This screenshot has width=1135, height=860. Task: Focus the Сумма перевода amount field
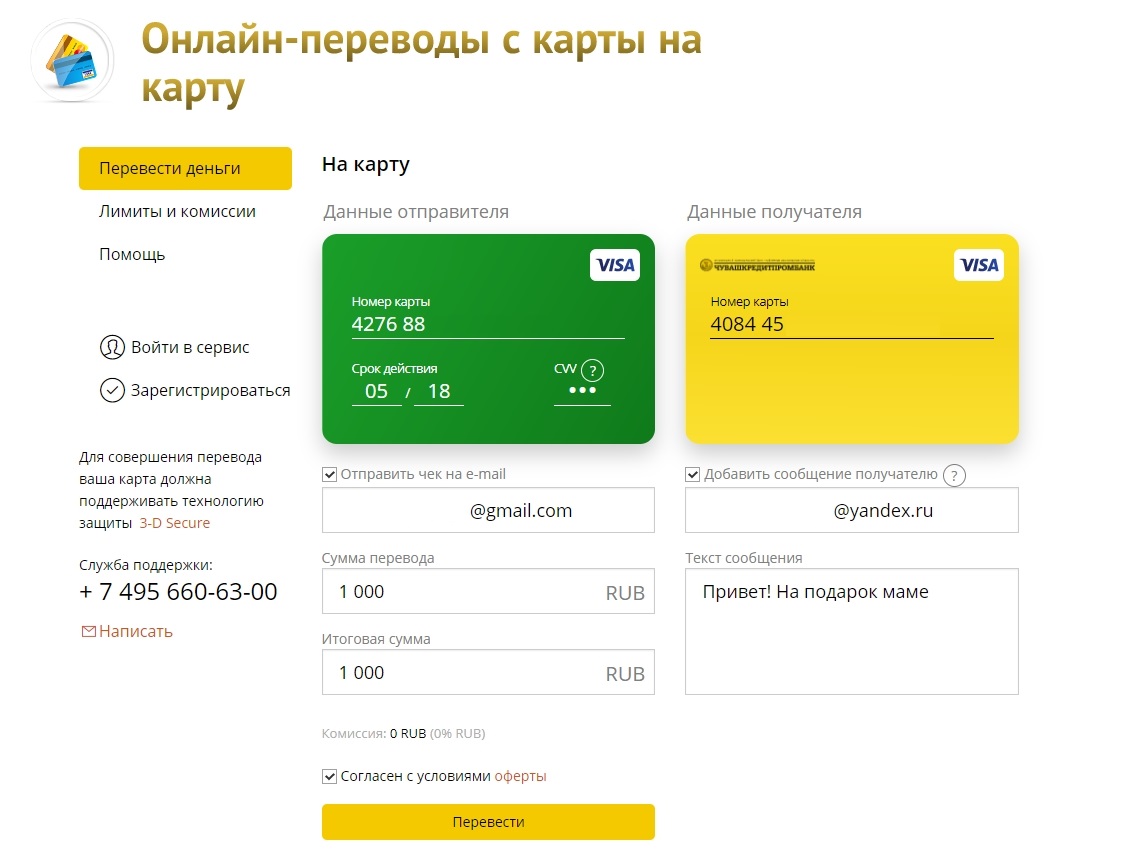(465, 592)
